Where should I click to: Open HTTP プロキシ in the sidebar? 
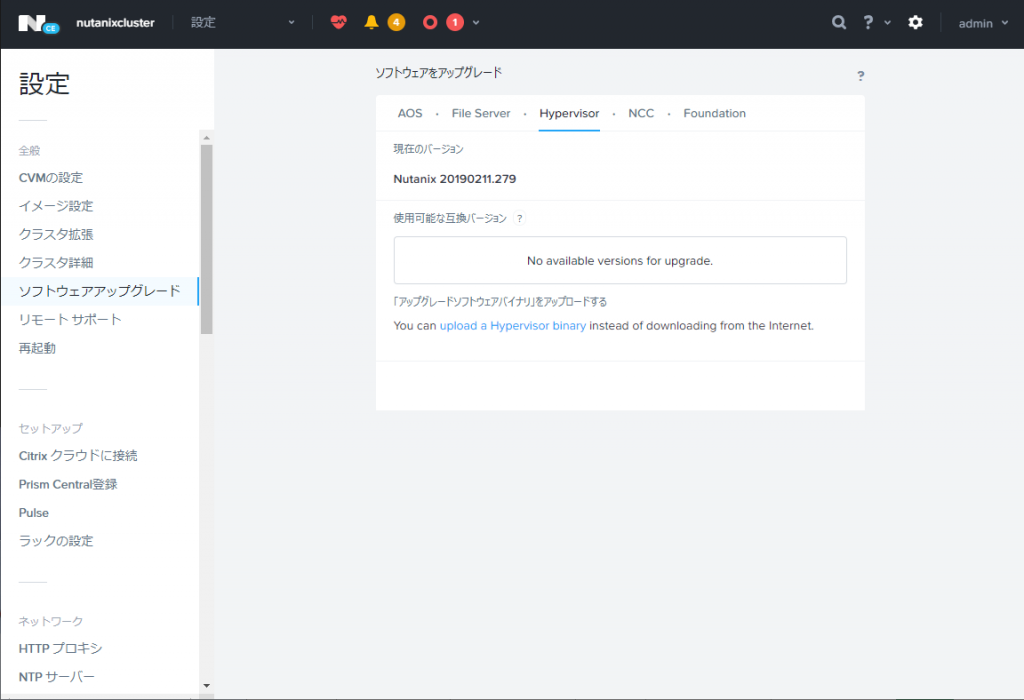[61, 648]
